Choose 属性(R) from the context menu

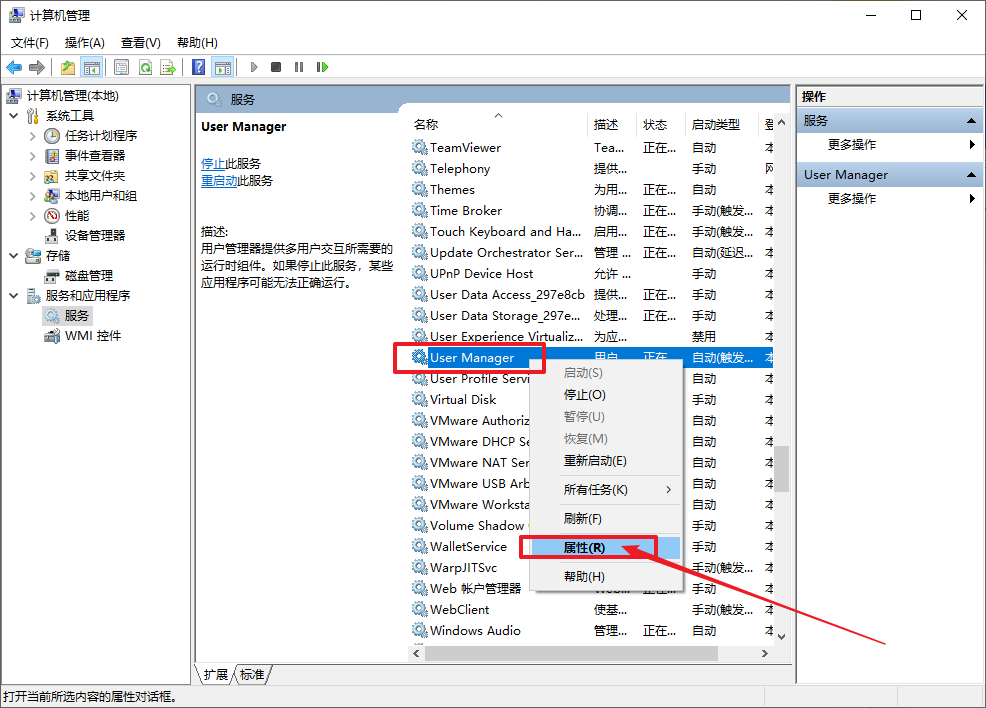coord(584,548)
